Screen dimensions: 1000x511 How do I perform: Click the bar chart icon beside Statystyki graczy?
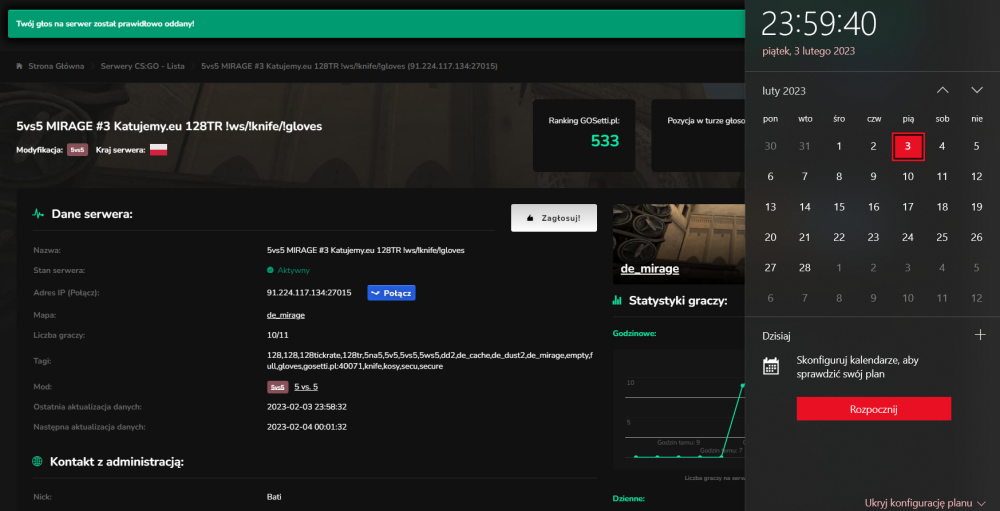(x=617, y=300)
